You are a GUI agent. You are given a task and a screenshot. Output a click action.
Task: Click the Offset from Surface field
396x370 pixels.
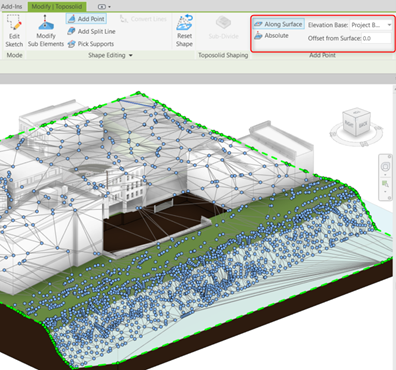pos(376,38)
